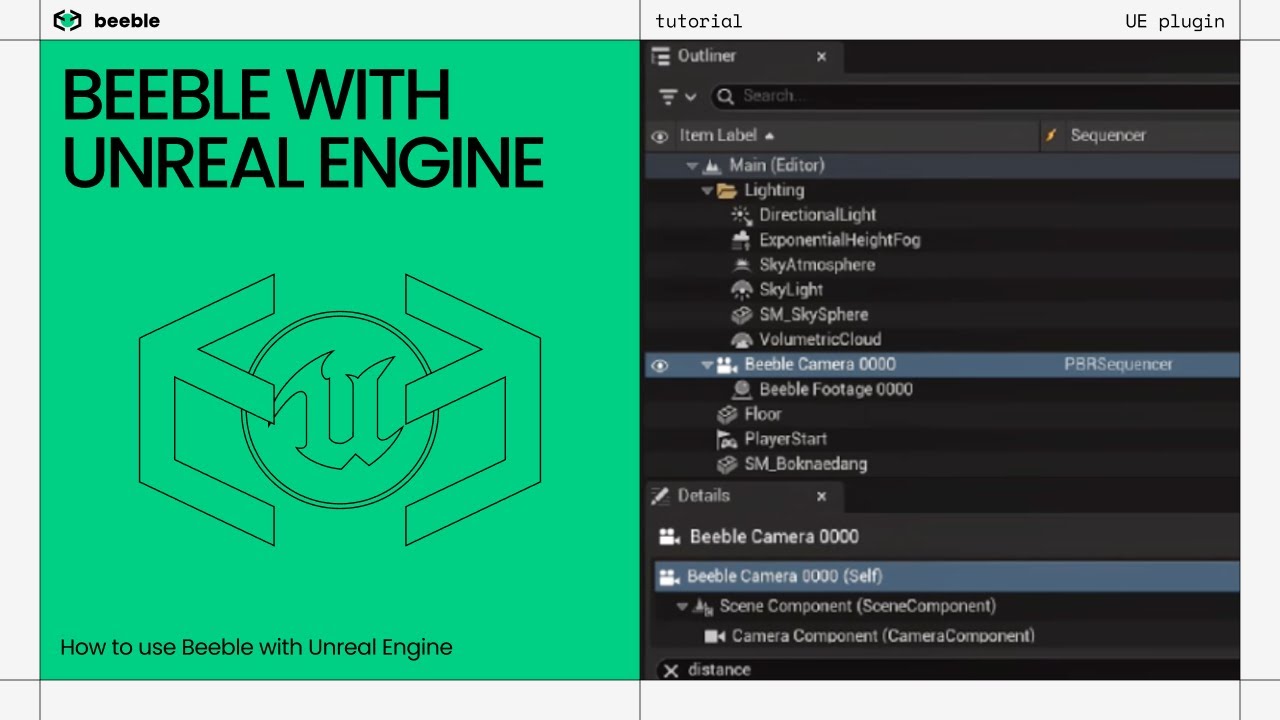Click the Beeble Camera 0000 (Self) icon

pos(669,576)
